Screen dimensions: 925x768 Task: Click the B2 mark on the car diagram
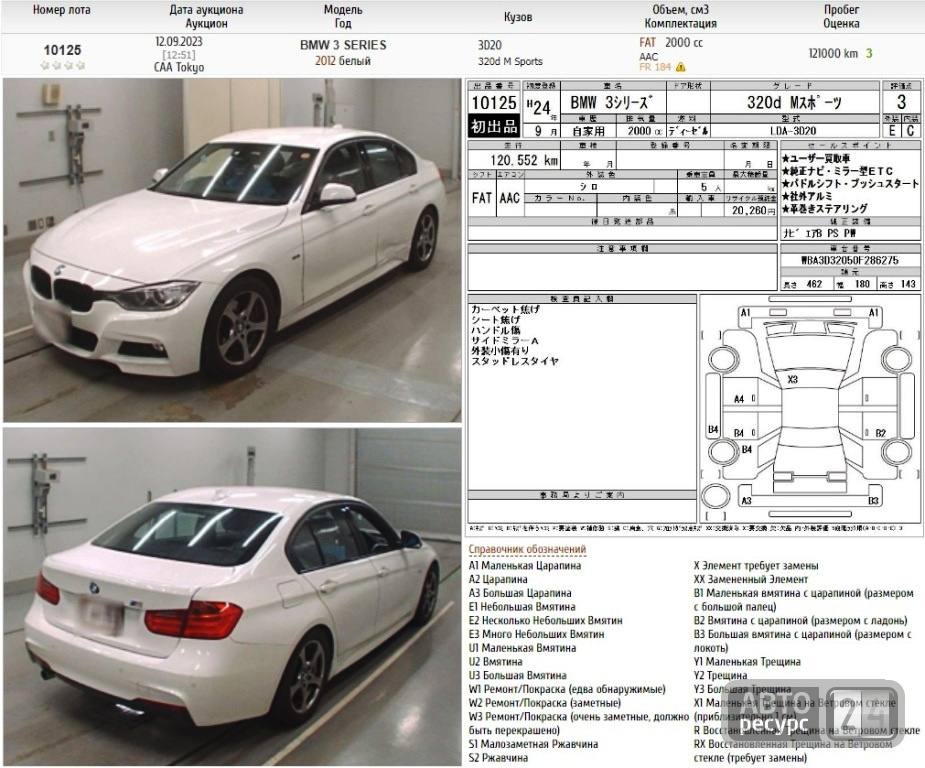coord(880,433)
